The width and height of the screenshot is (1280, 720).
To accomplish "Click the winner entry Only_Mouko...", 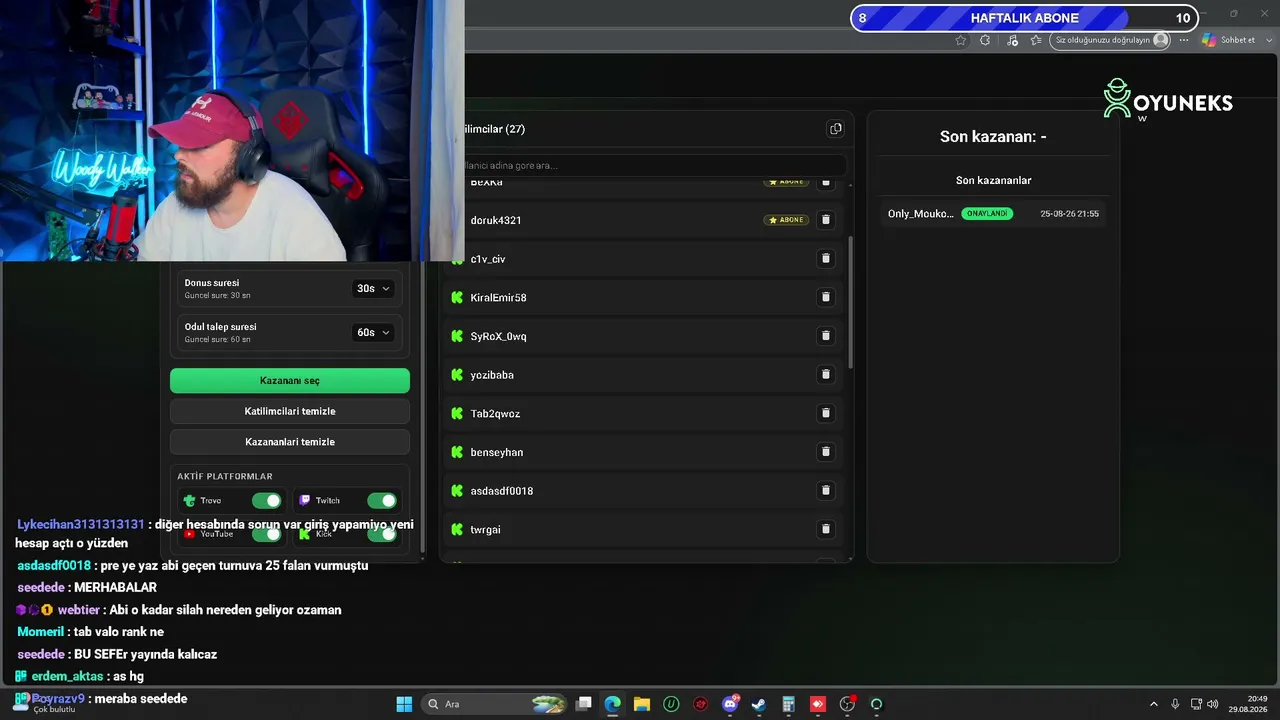I will [x=921, y=214].
